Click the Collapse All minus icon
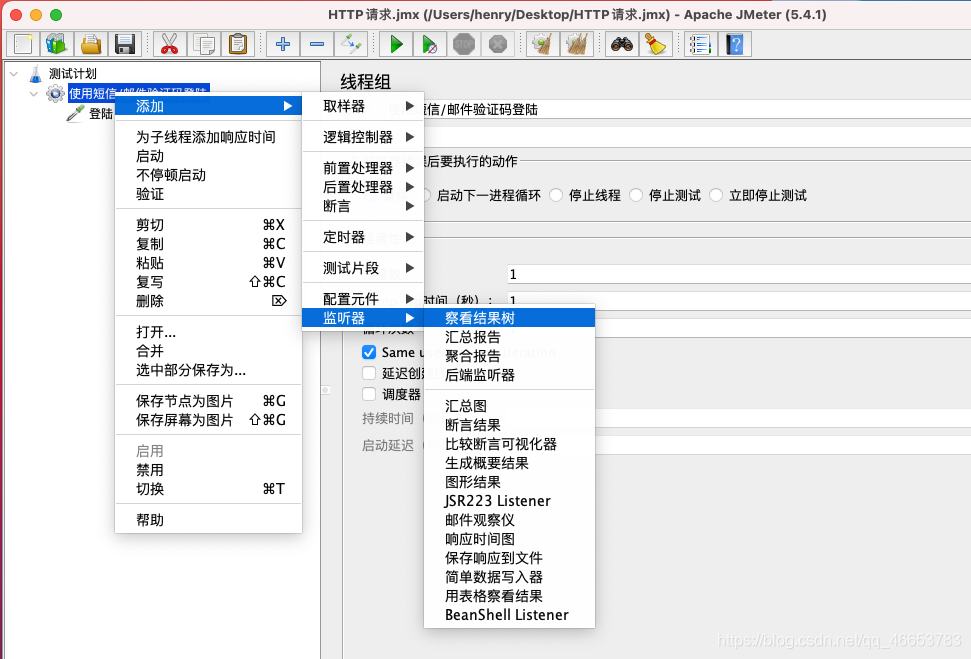The height and width of the screenshot is (659, 971). pyautogui.click(x=317, y=44)
